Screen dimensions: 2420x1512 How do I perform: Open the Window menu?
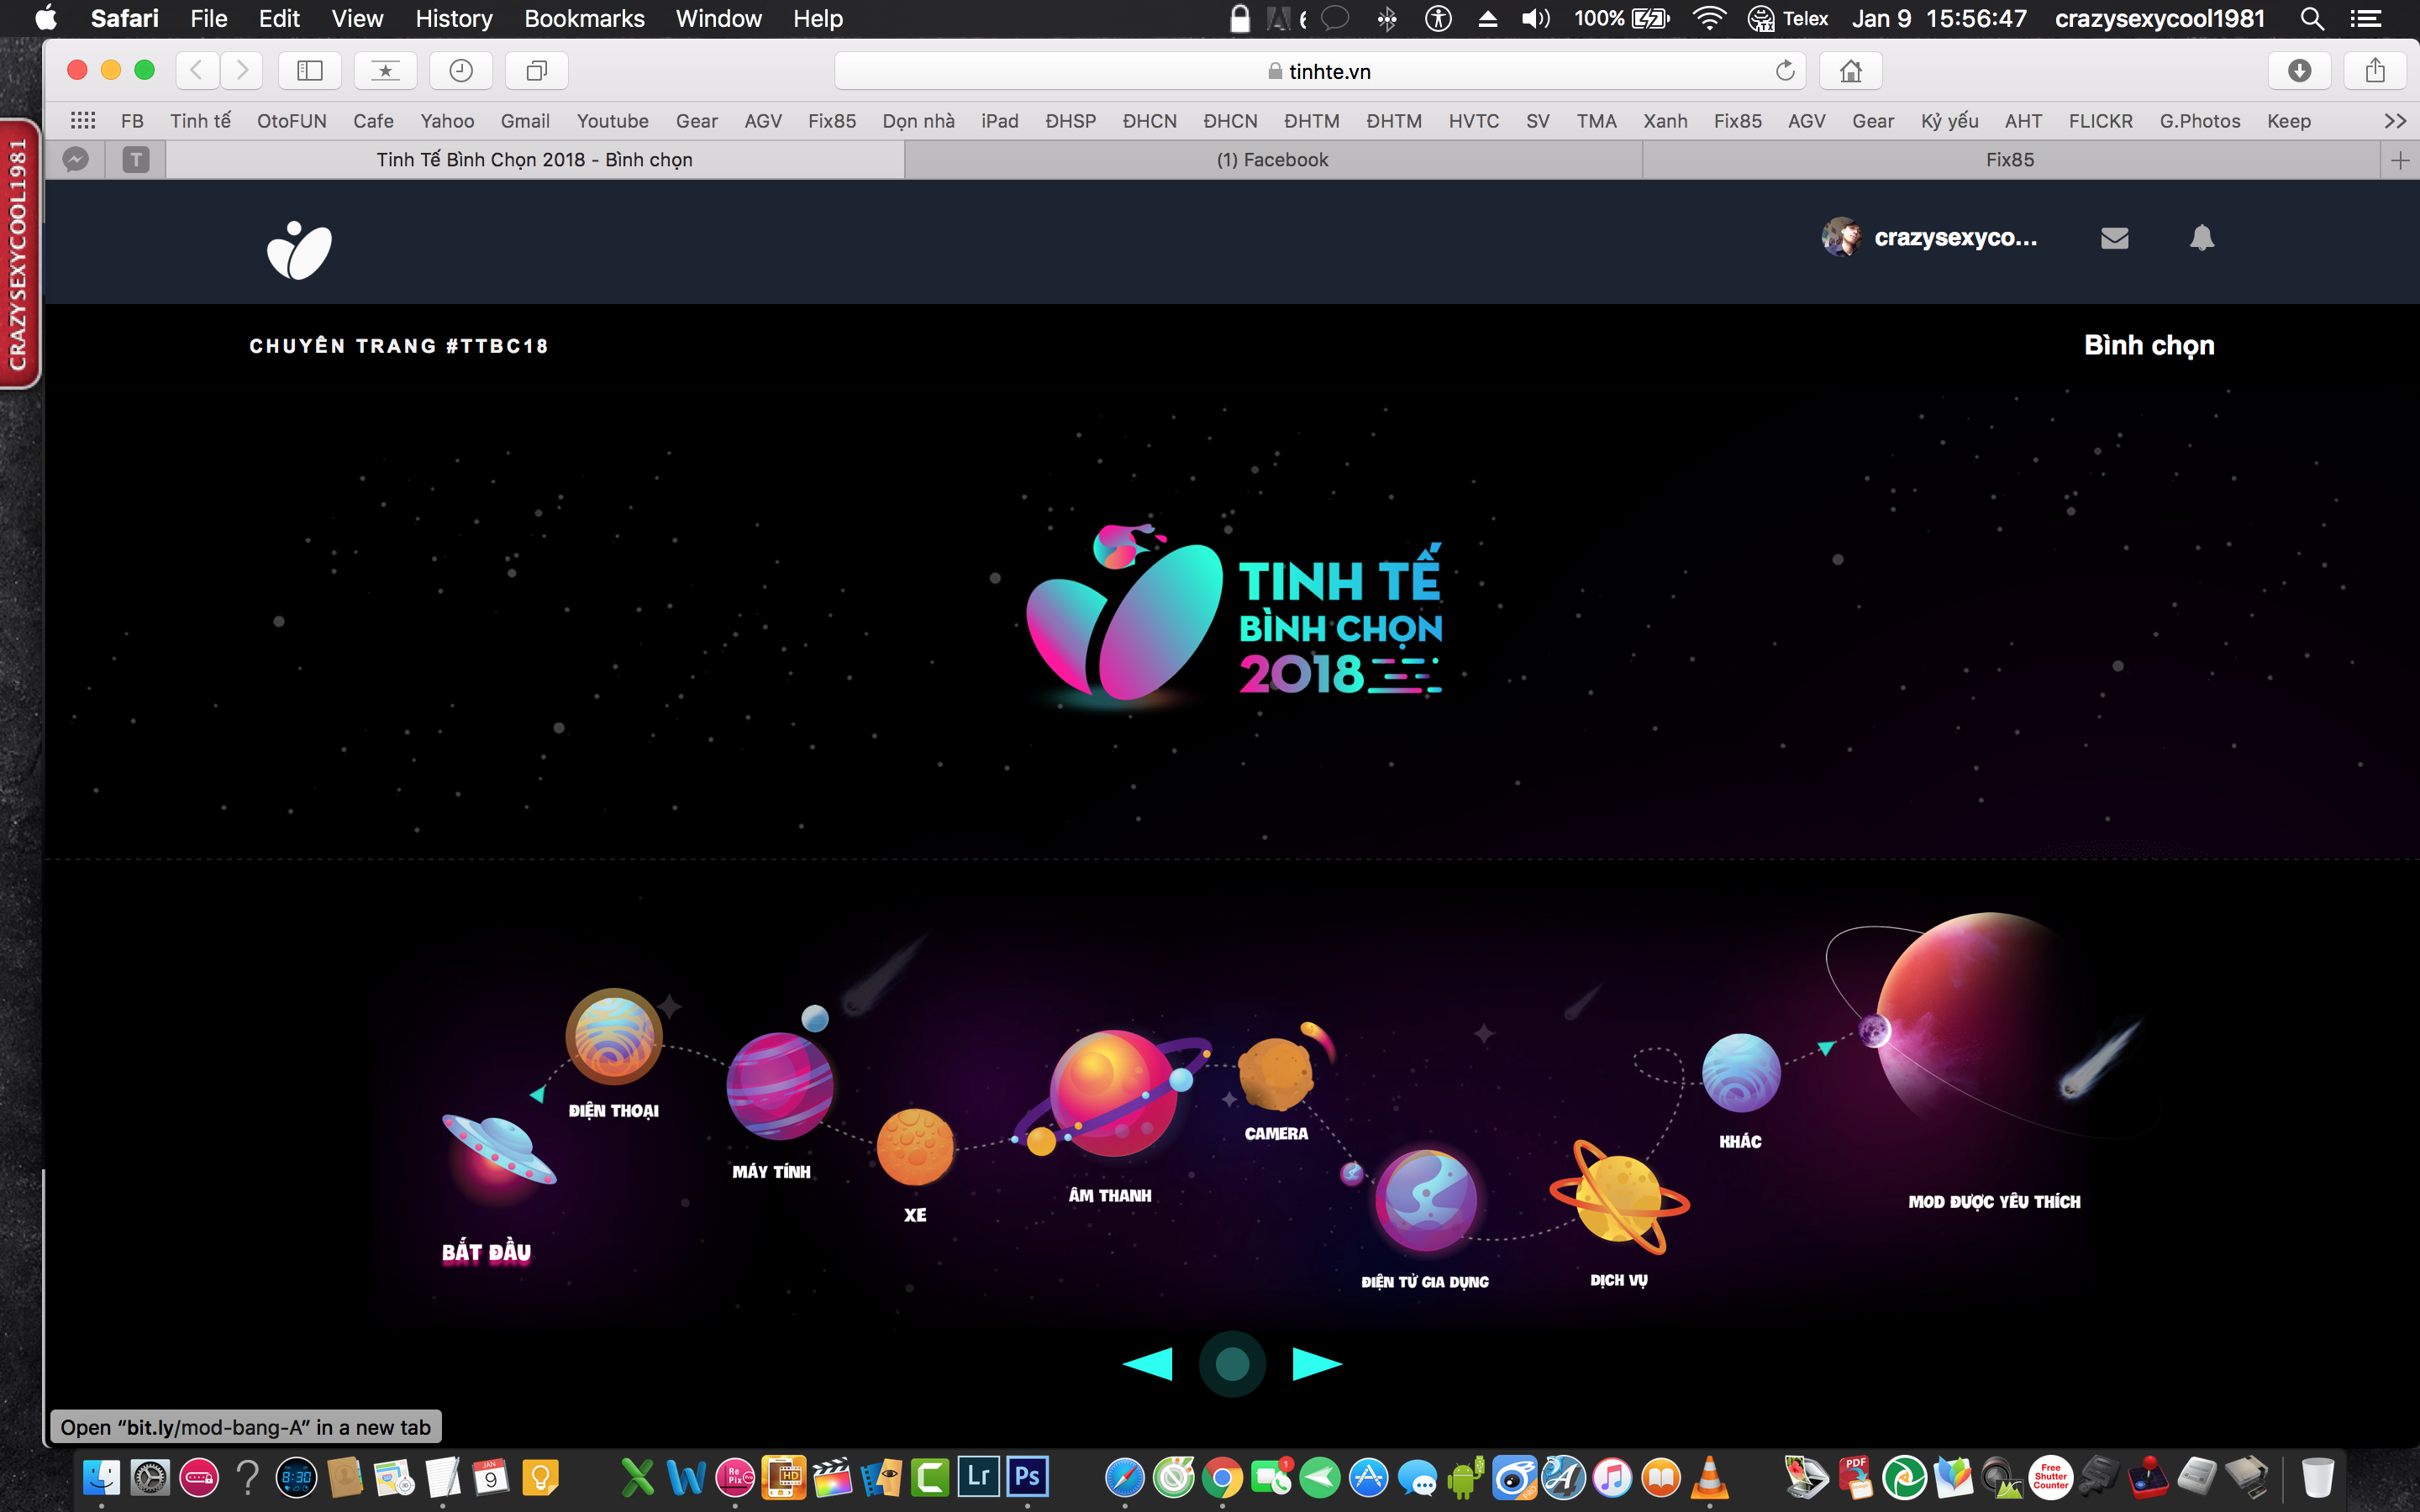coord(718,18)
